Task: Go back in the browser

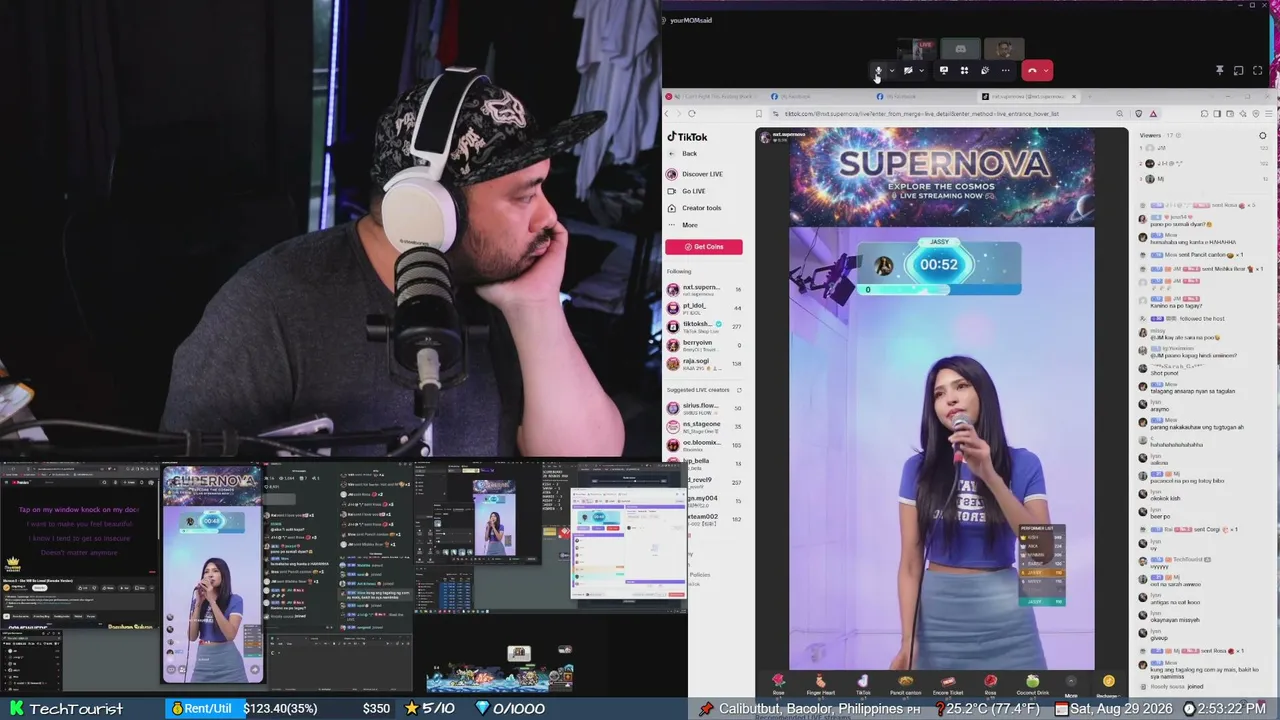Action: (668, 114)
